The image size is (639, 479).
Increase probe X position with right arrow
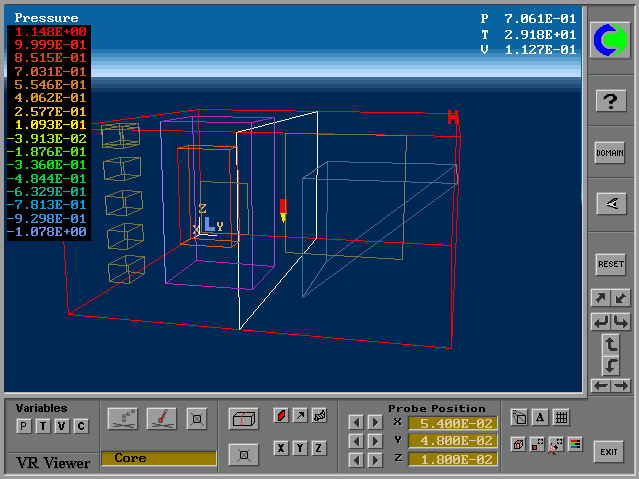(x=375, y=422)
